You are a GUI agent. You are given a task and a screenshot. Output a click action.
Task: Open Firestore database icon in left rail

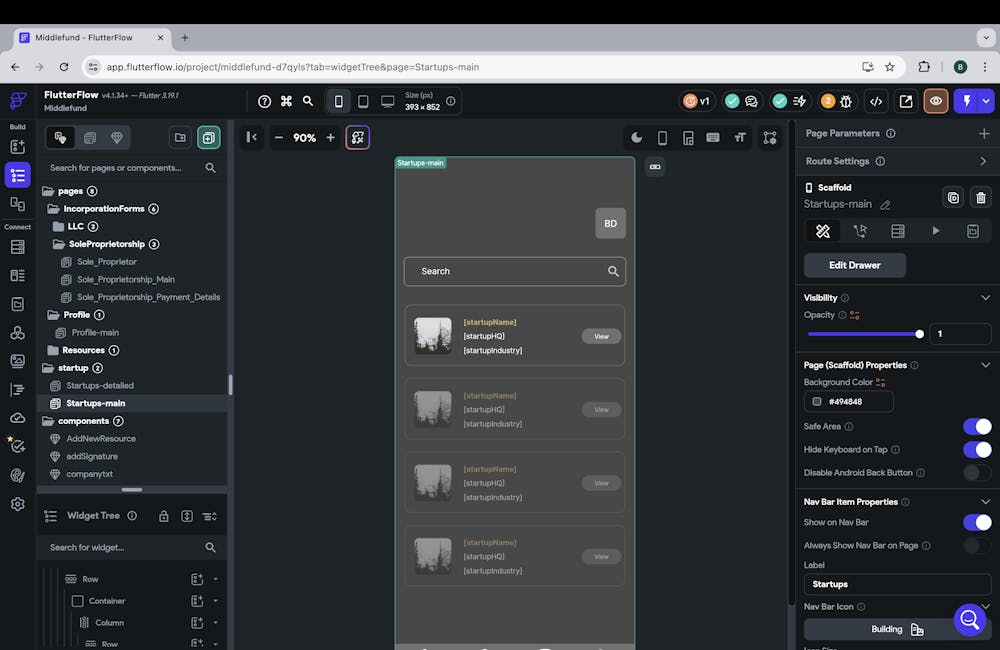17,247
